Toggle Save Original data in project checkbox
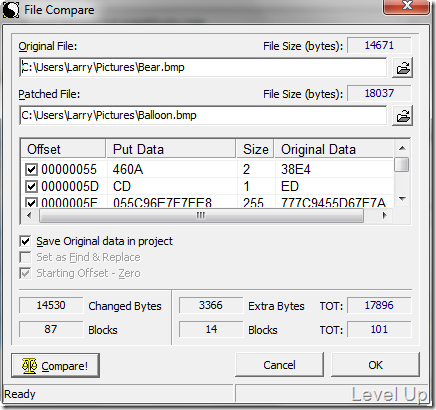 click(x=25, y=241)
